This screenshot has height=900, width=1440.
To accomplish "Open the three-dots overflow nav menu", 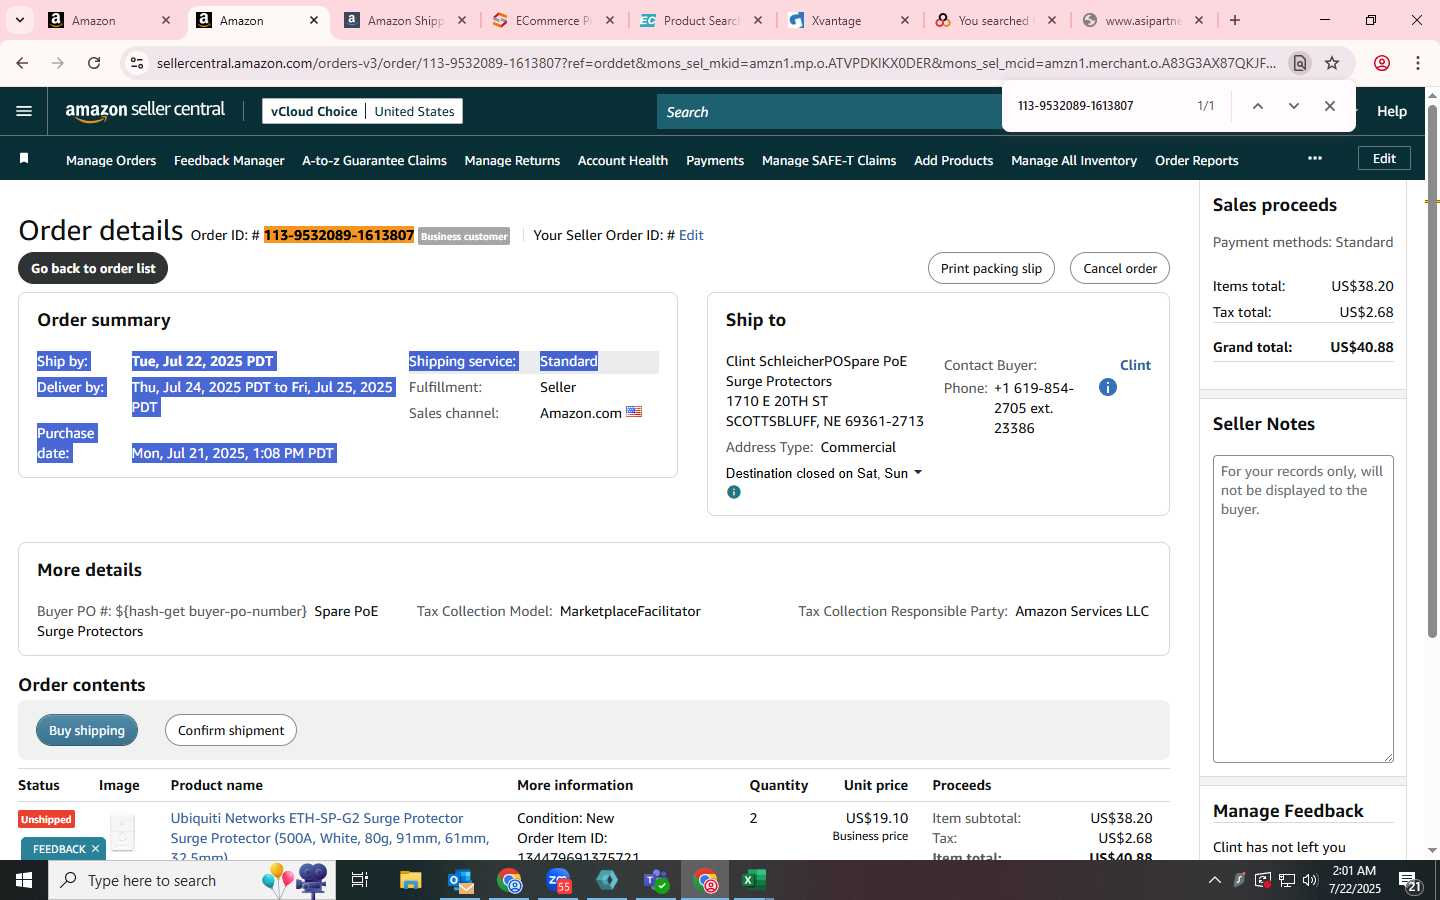I will point(1314,158).
